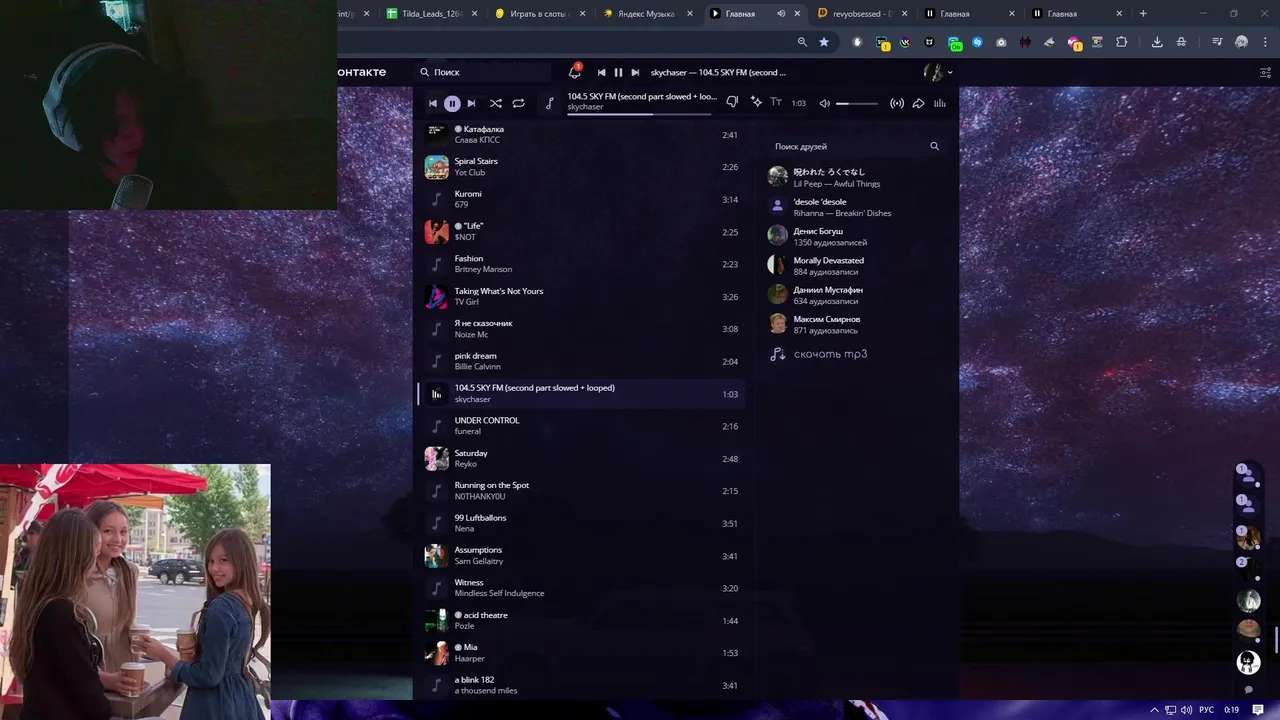1280x720 pixels.
Task: Skip to previous track in top header player
Action: tap(601, 72)
